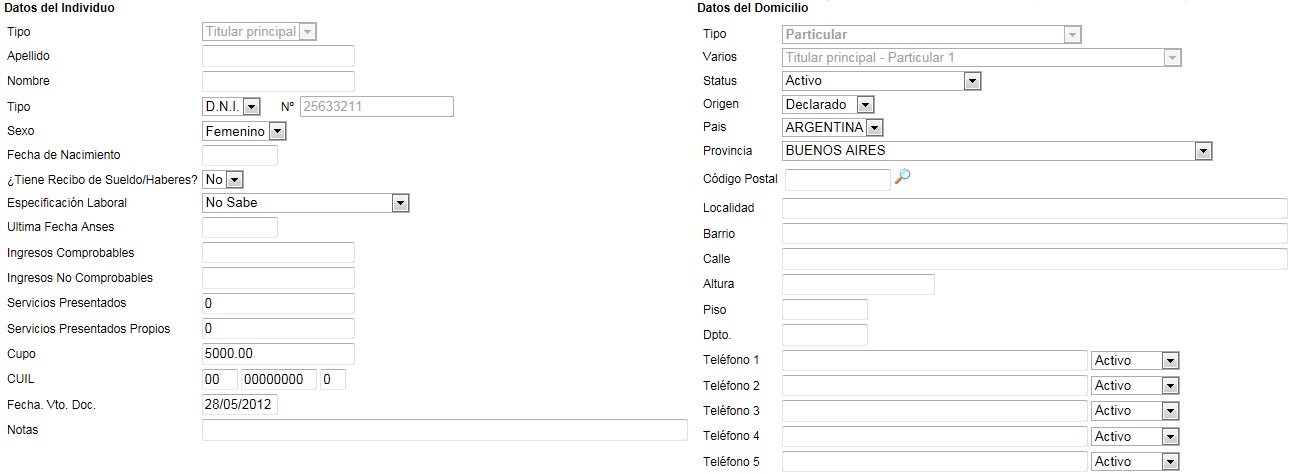1294x474 pixels.
Task: Open the Sexo dropdown showing Femenino
Action: [244, 131]
